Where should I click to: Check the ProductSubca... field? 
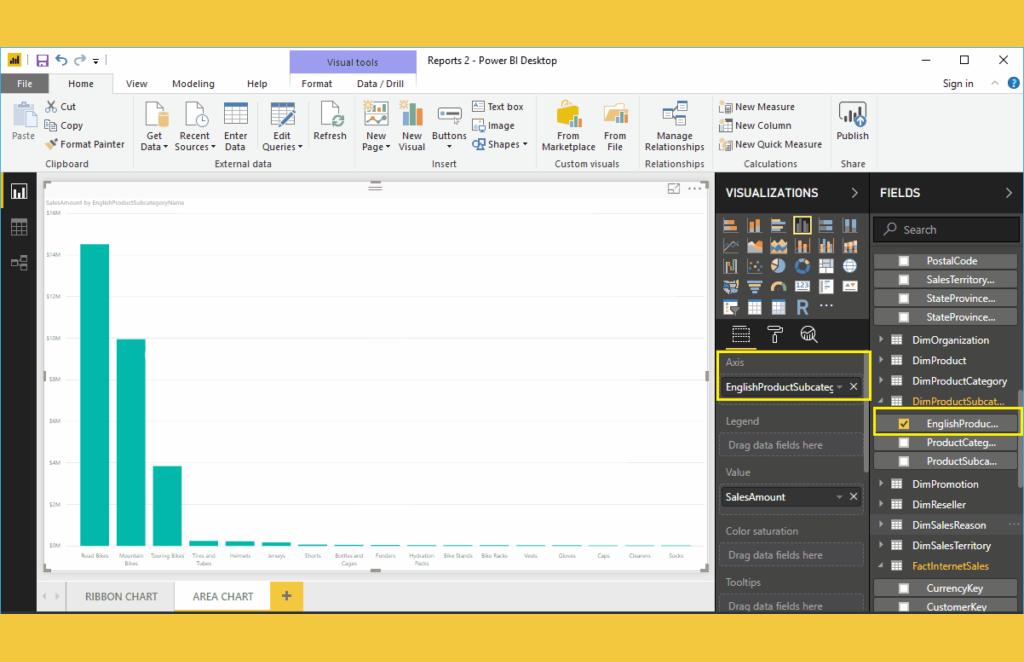904,461
